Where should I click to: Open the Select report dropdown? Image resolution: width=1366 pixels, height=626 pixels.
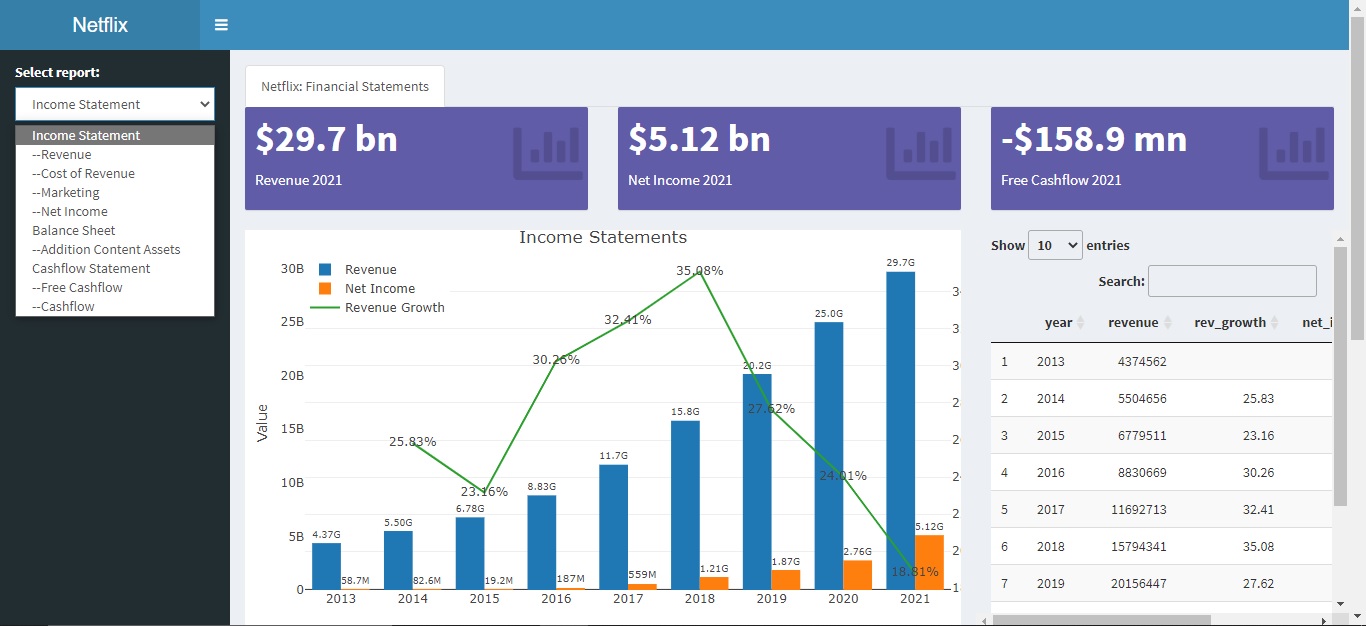[x=114, y=104]
